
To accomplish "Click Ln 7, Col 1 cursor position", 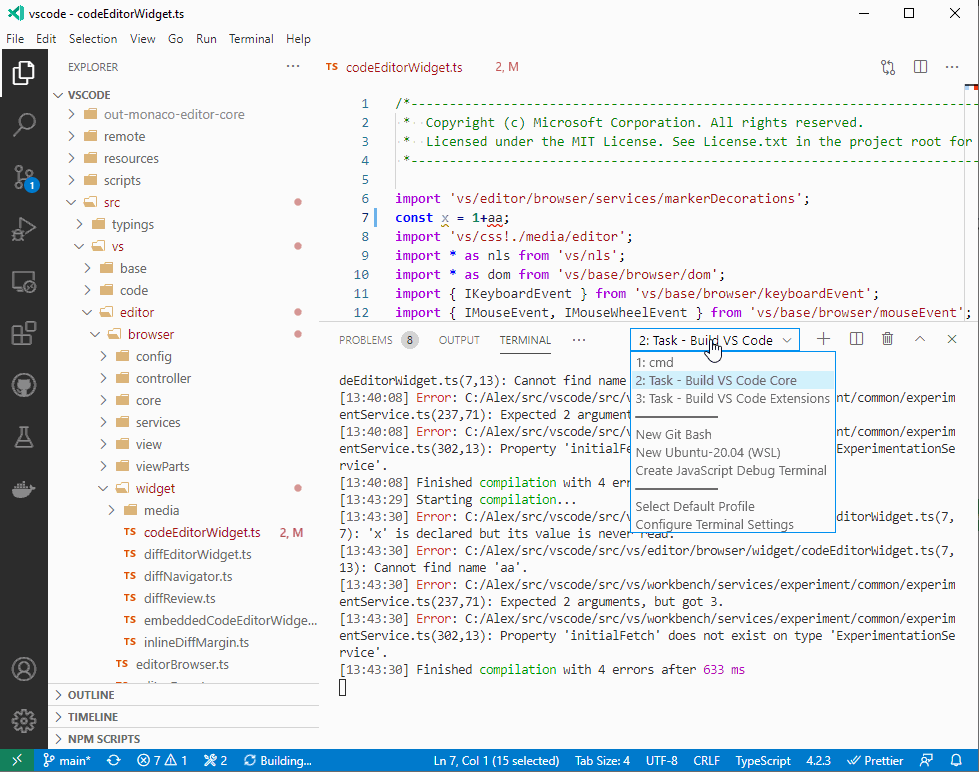I will (496, 760).
